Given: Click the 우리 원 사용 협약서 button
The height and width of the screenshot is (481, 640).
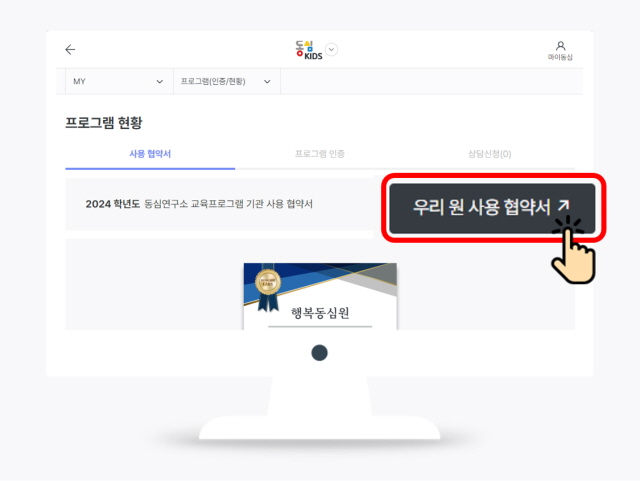Looking at the screenshot, I should [x=492, y=208].
